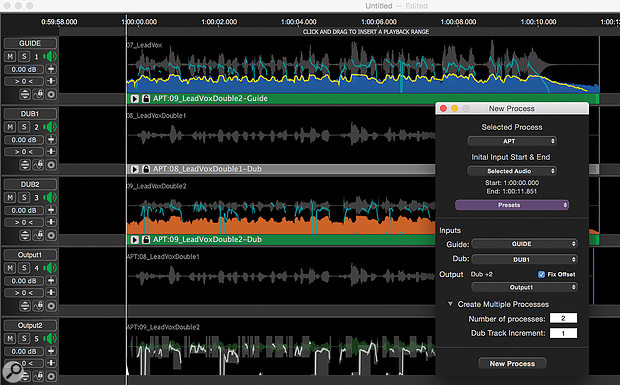Click lock icon on APT:08_LeadVoxDouble1-Dub bar
Viewport: 620px width, 385px height.
click(x=146, y=169)
